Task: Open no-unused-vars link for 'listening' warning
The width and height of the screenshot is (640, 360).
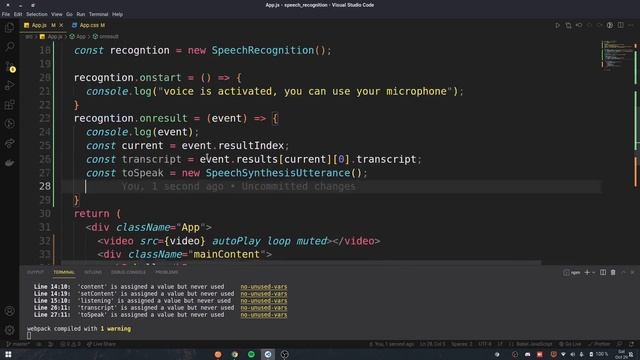Action: point(264,301)
